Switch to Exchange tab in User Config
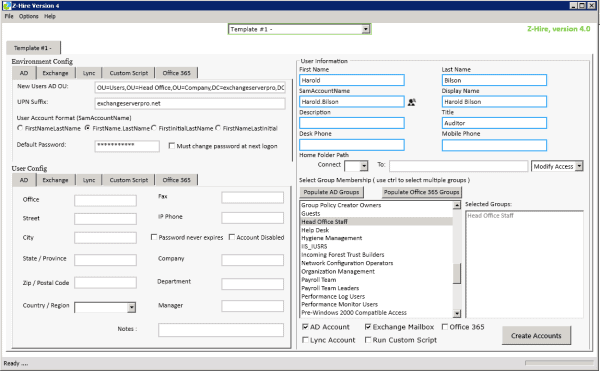The width and height of the screenshot is (600, 371). 55,180
